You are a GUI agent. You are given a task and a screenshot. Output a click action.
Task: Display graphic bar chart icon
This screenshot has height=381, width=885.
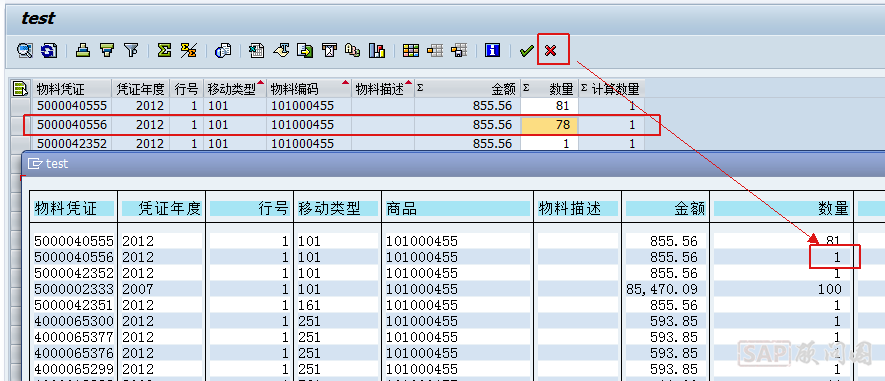(x=377, y=51)
